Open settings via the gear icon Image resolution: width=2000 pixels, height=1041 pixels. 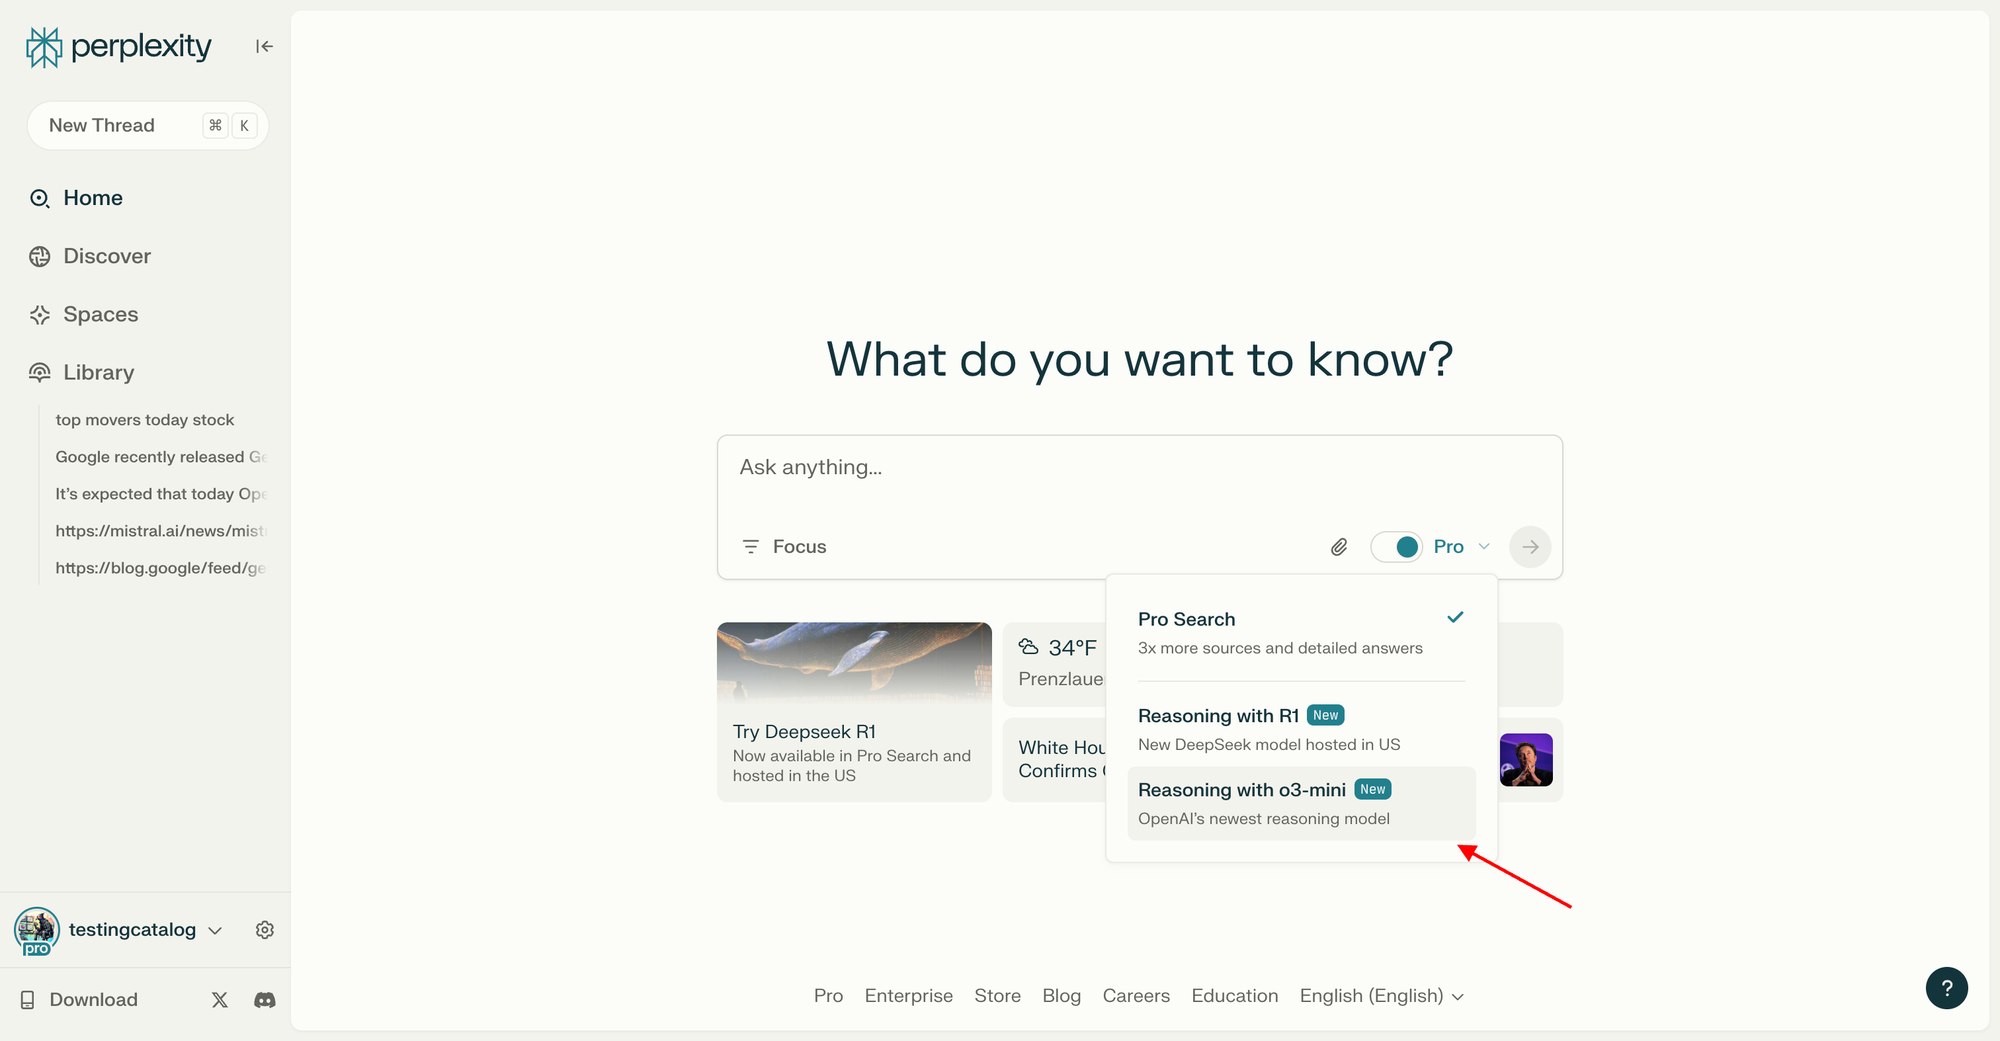coord(265,930)
